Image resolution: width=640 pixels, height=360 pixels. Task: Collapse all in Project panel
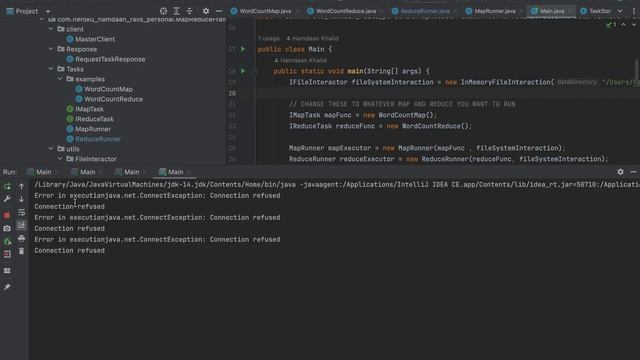(189, 11)
